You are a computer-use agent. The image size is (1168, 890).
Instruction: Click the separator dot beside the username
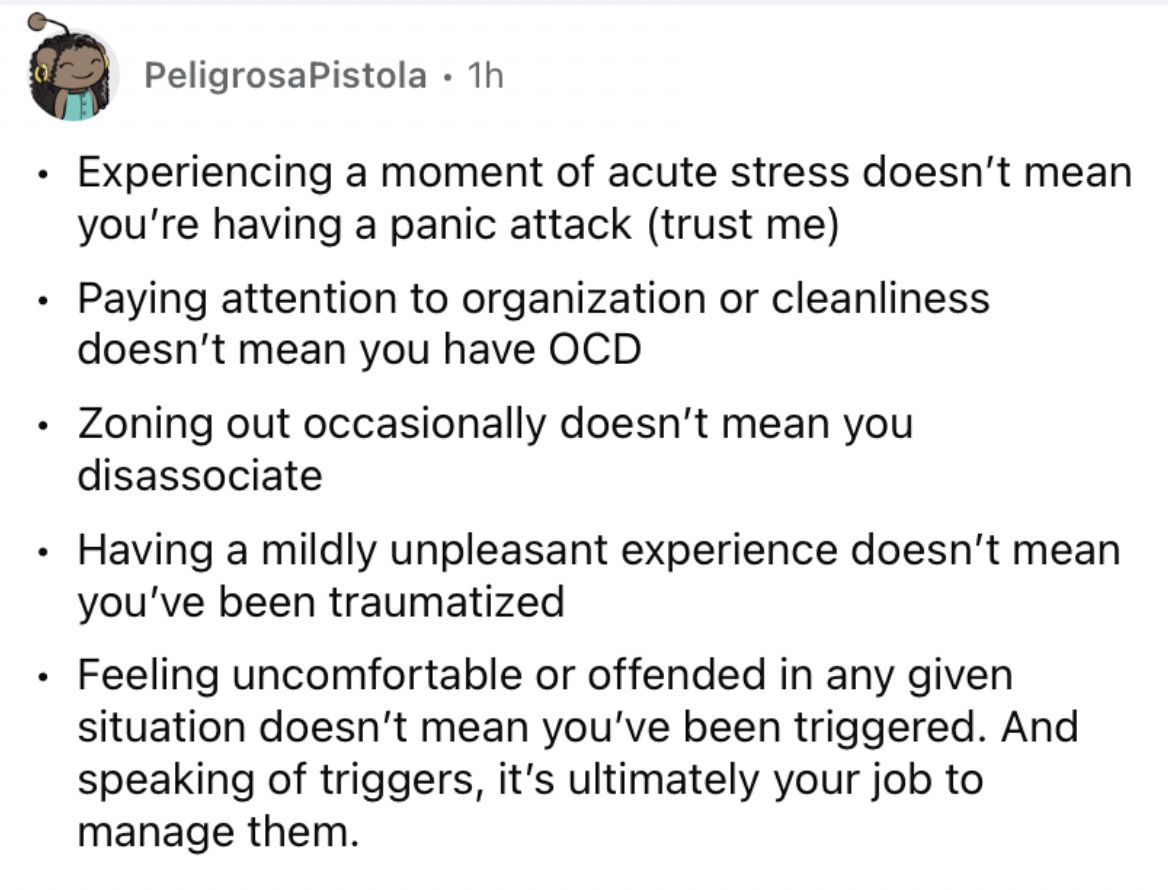[446, 76]
